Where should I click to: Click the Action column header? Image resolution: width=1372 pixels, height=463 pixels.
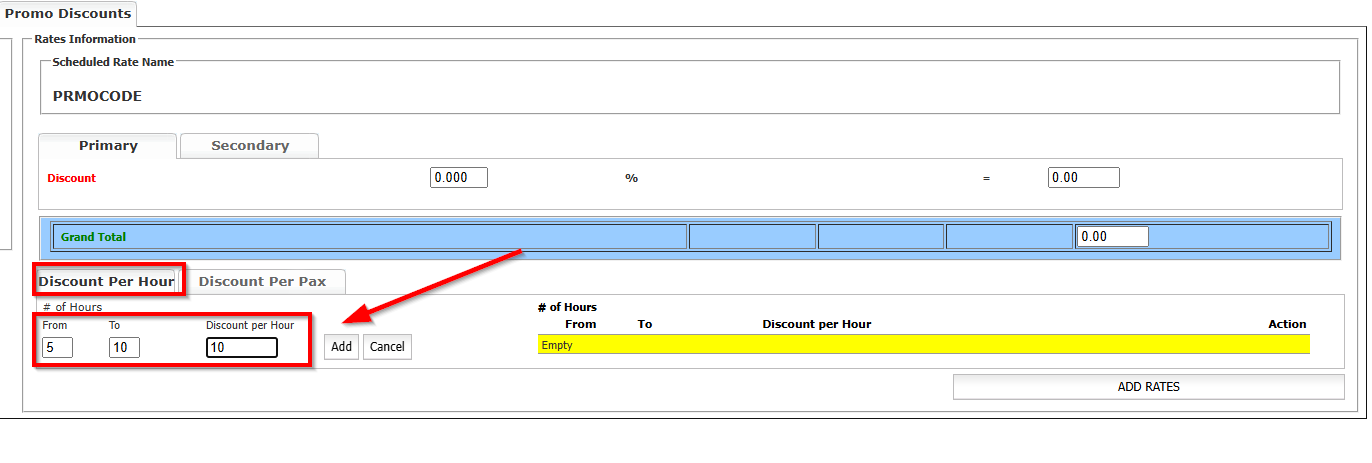(1287, 324)
